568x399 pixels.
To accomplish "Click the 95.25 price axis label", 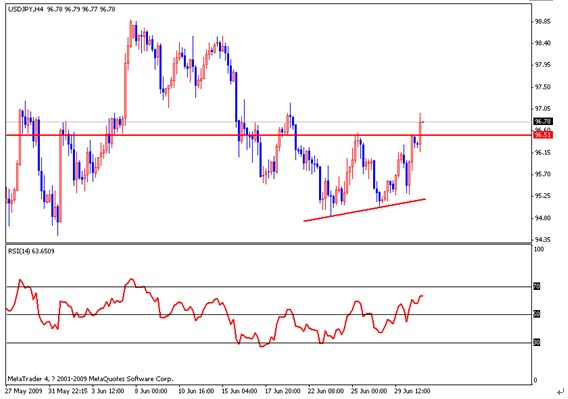I will [543, 196].
